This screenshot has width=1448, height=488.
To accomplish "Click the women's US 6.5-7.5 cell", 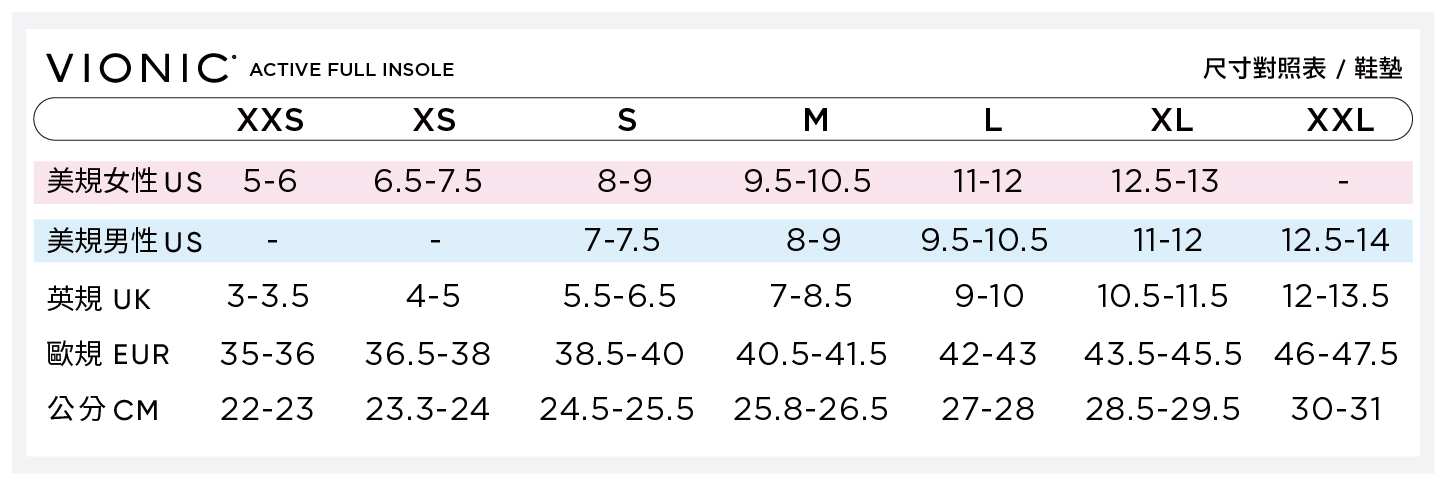I will tap(428, 182).
